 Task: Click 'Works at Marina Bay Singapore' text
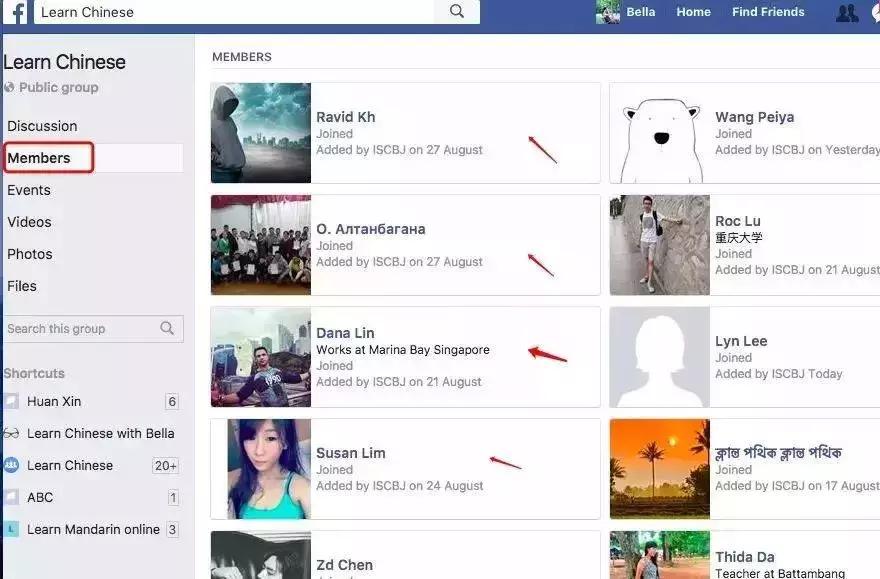(x=402, y=350)
